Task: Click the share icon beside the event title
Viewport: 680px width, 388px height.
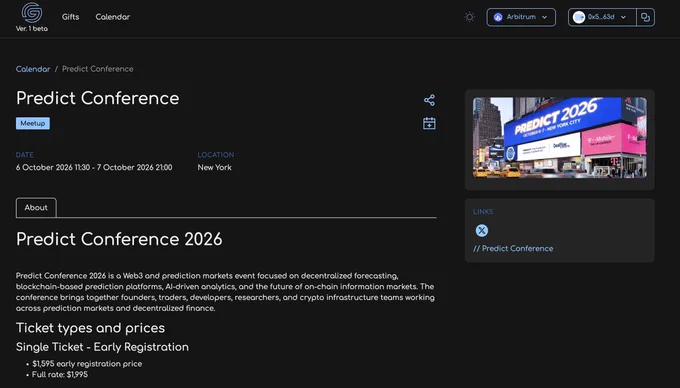Action: click(x=429, y=100)
